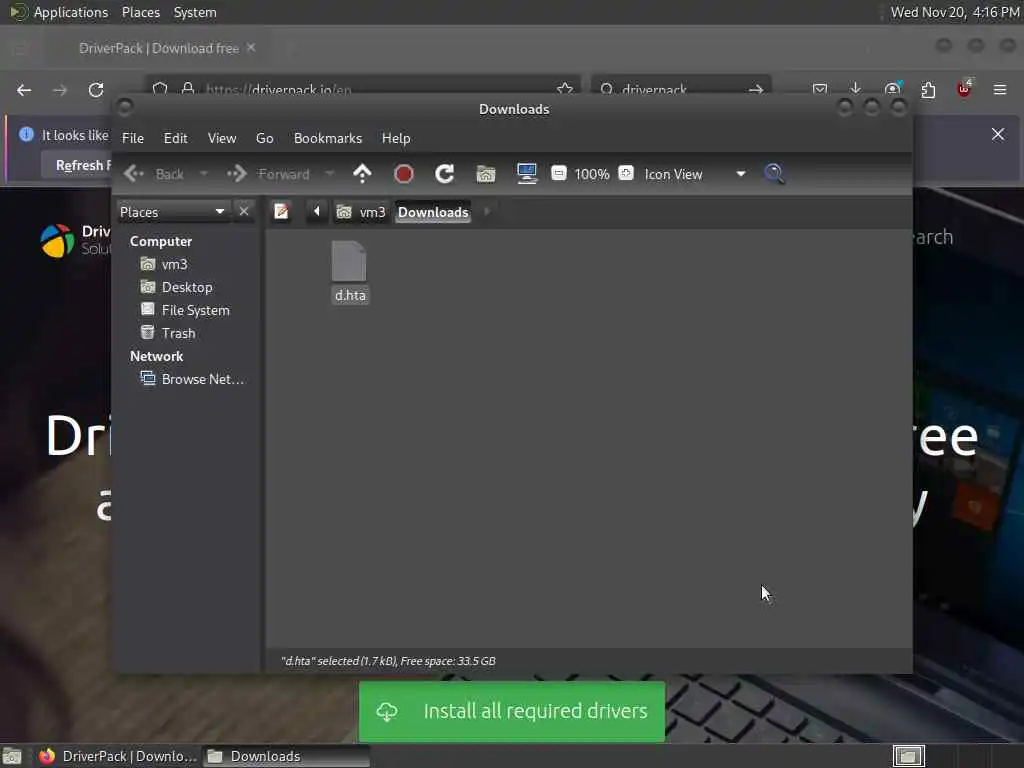Open the Firefox downloads arrow icon

pos(856,89)
